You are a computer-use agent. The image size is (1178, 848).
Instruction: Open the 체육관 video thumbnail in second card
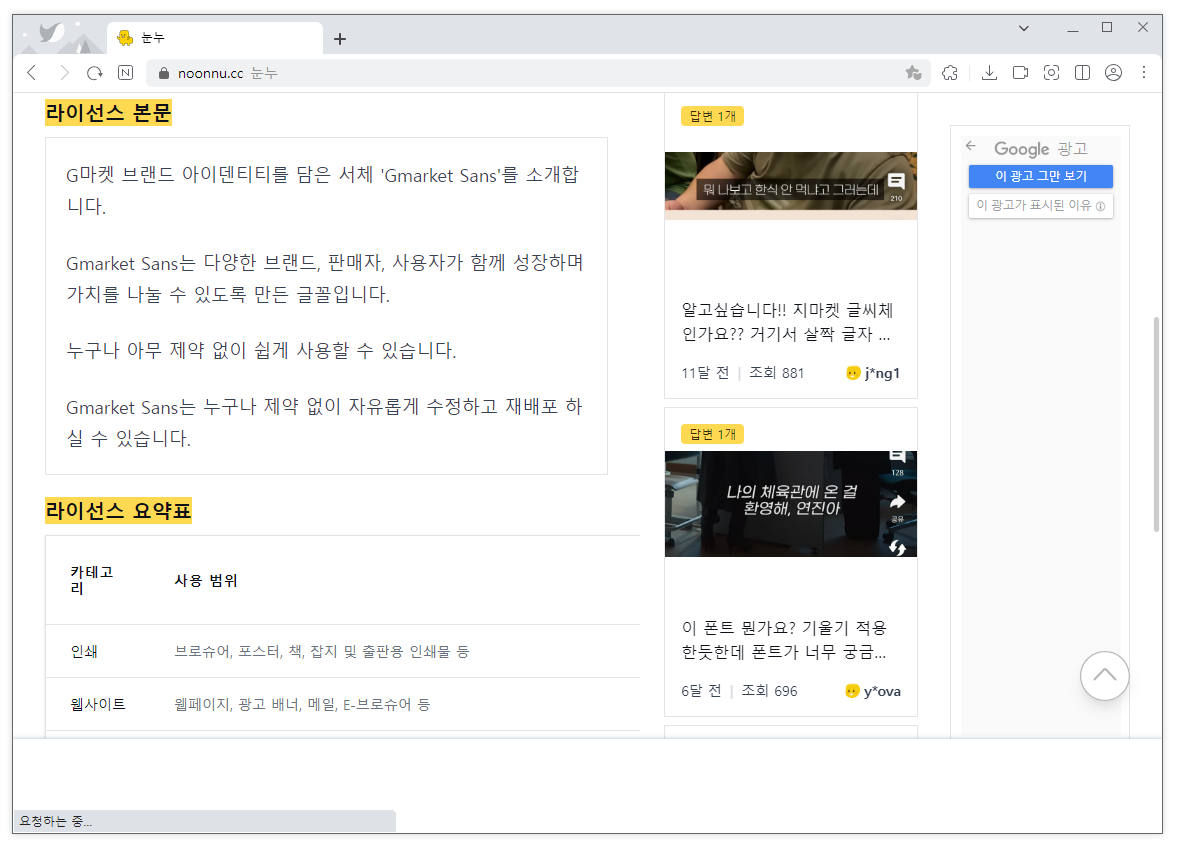point(790,504)
